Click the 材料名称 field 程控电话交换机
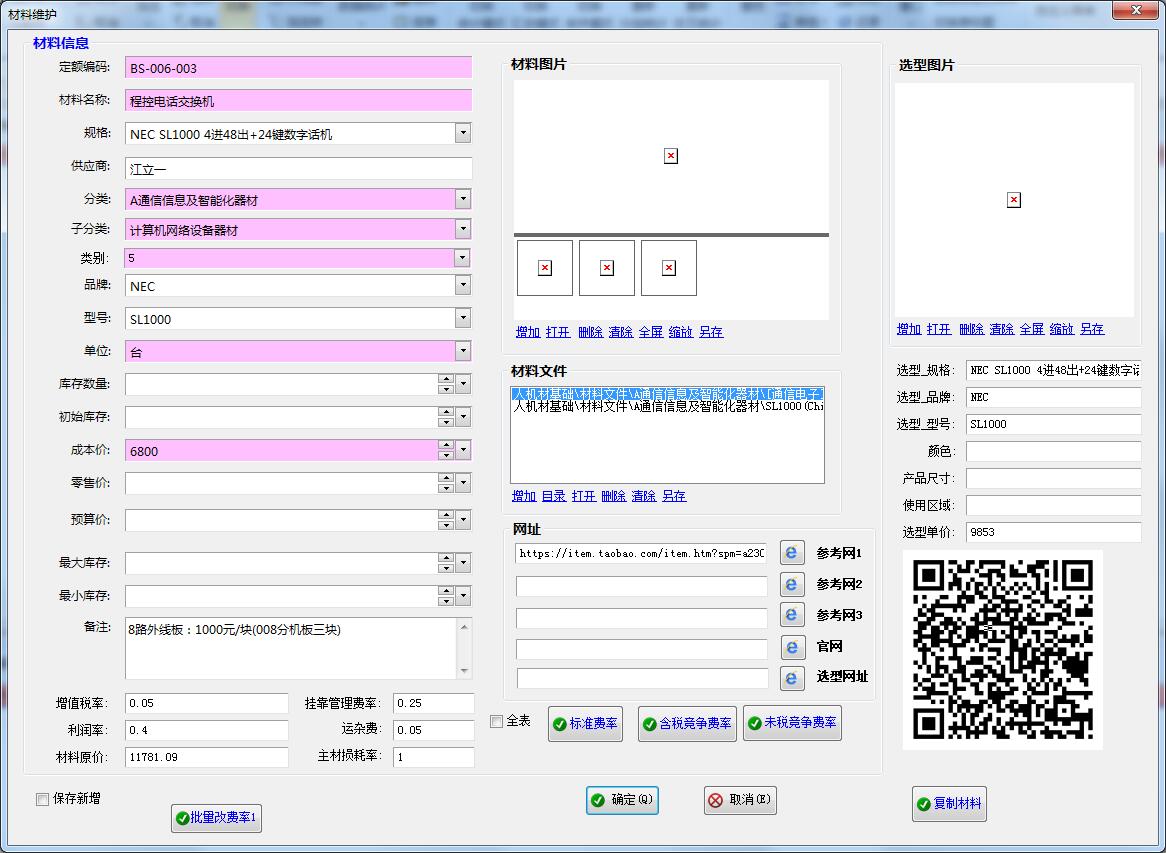This screenshot has width=1166, height=853. (298, 100)
